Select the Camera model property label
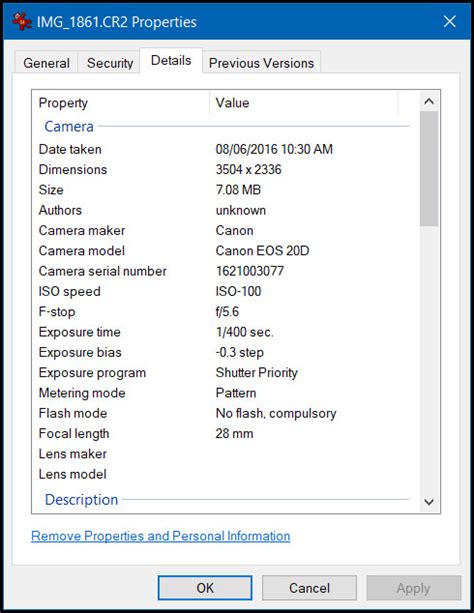This screenshot has width=474, height=613. [x=82, y=251]
